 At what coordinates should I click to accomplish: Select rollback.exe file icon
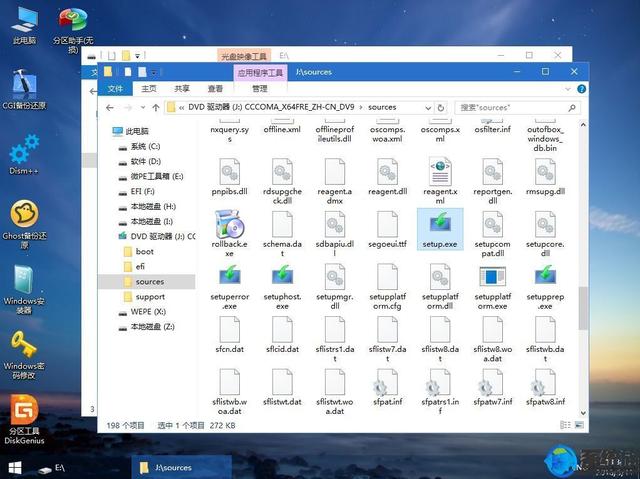pos(229,233)
